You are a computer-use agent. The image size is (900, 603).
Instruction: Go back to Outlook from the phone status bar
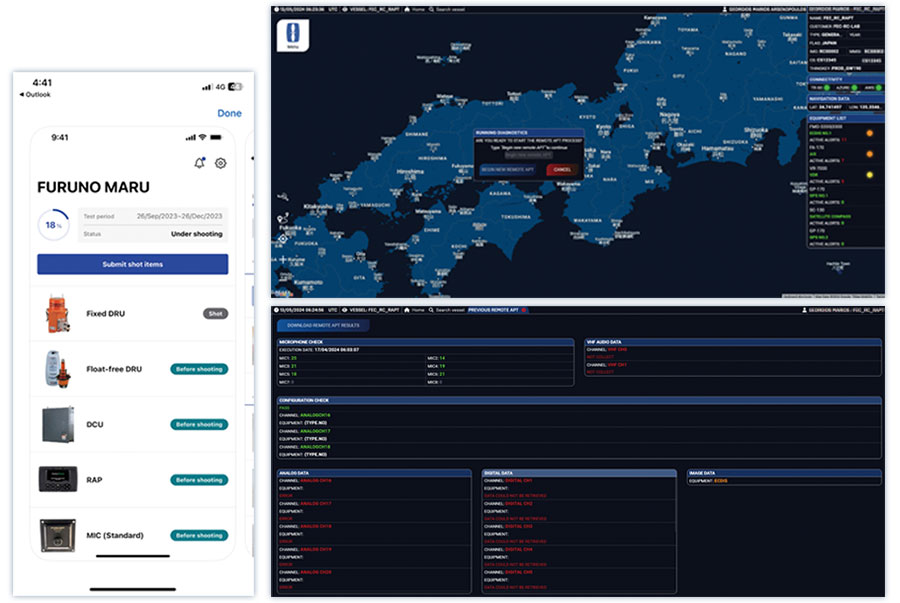coord(35,95)
